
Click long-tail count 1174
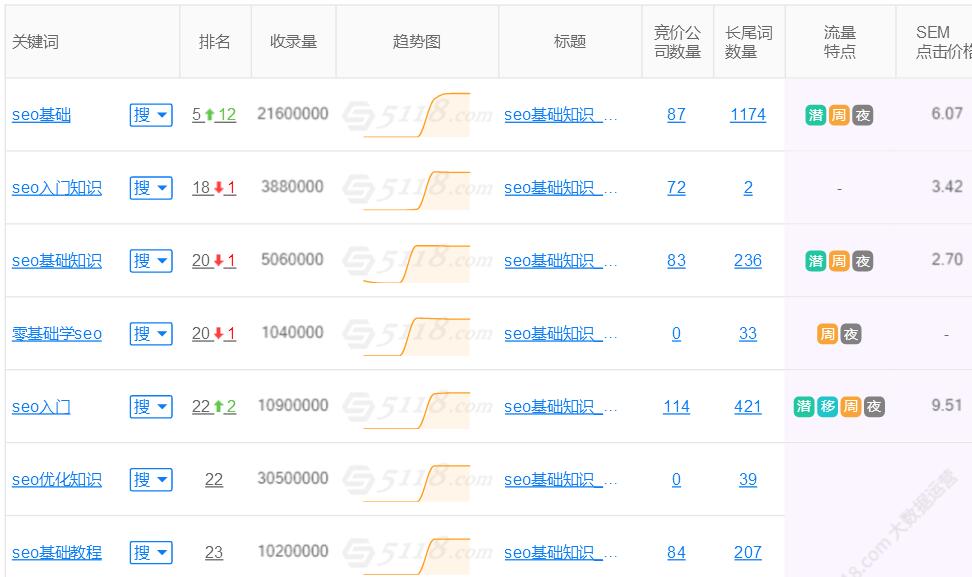click(748, 115)
